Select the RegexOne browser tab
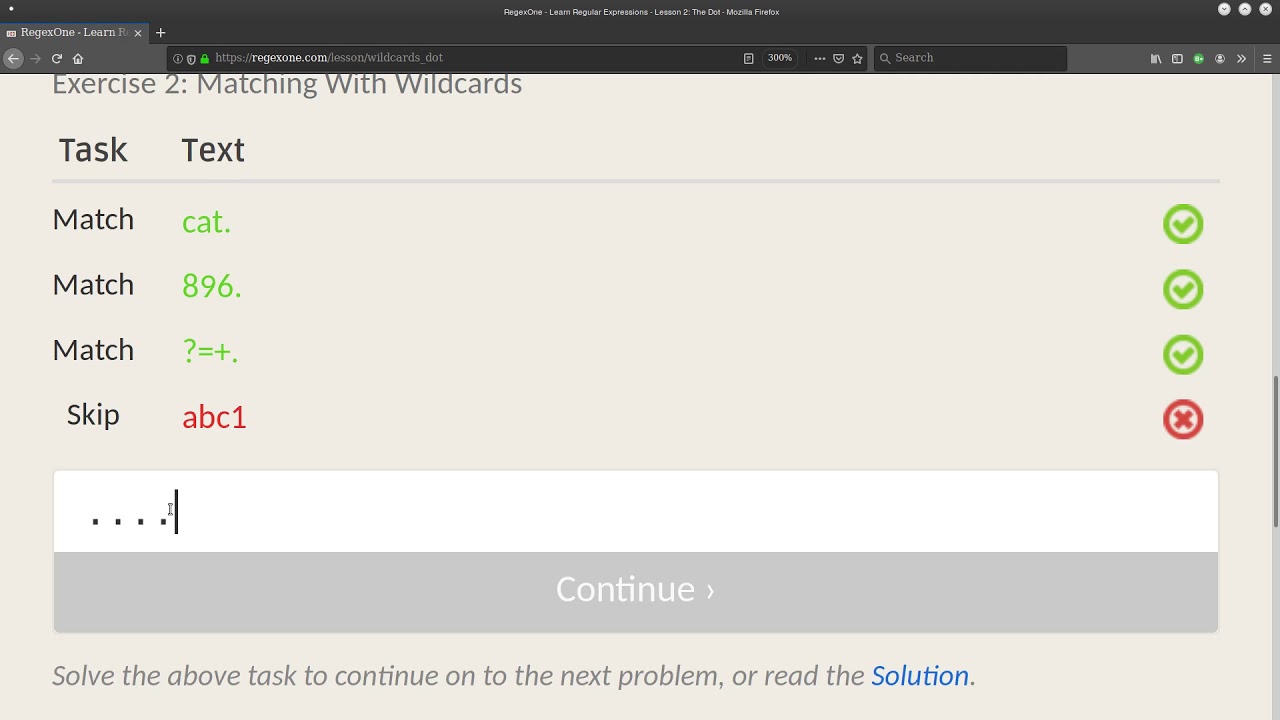 (x=70, y=33)
